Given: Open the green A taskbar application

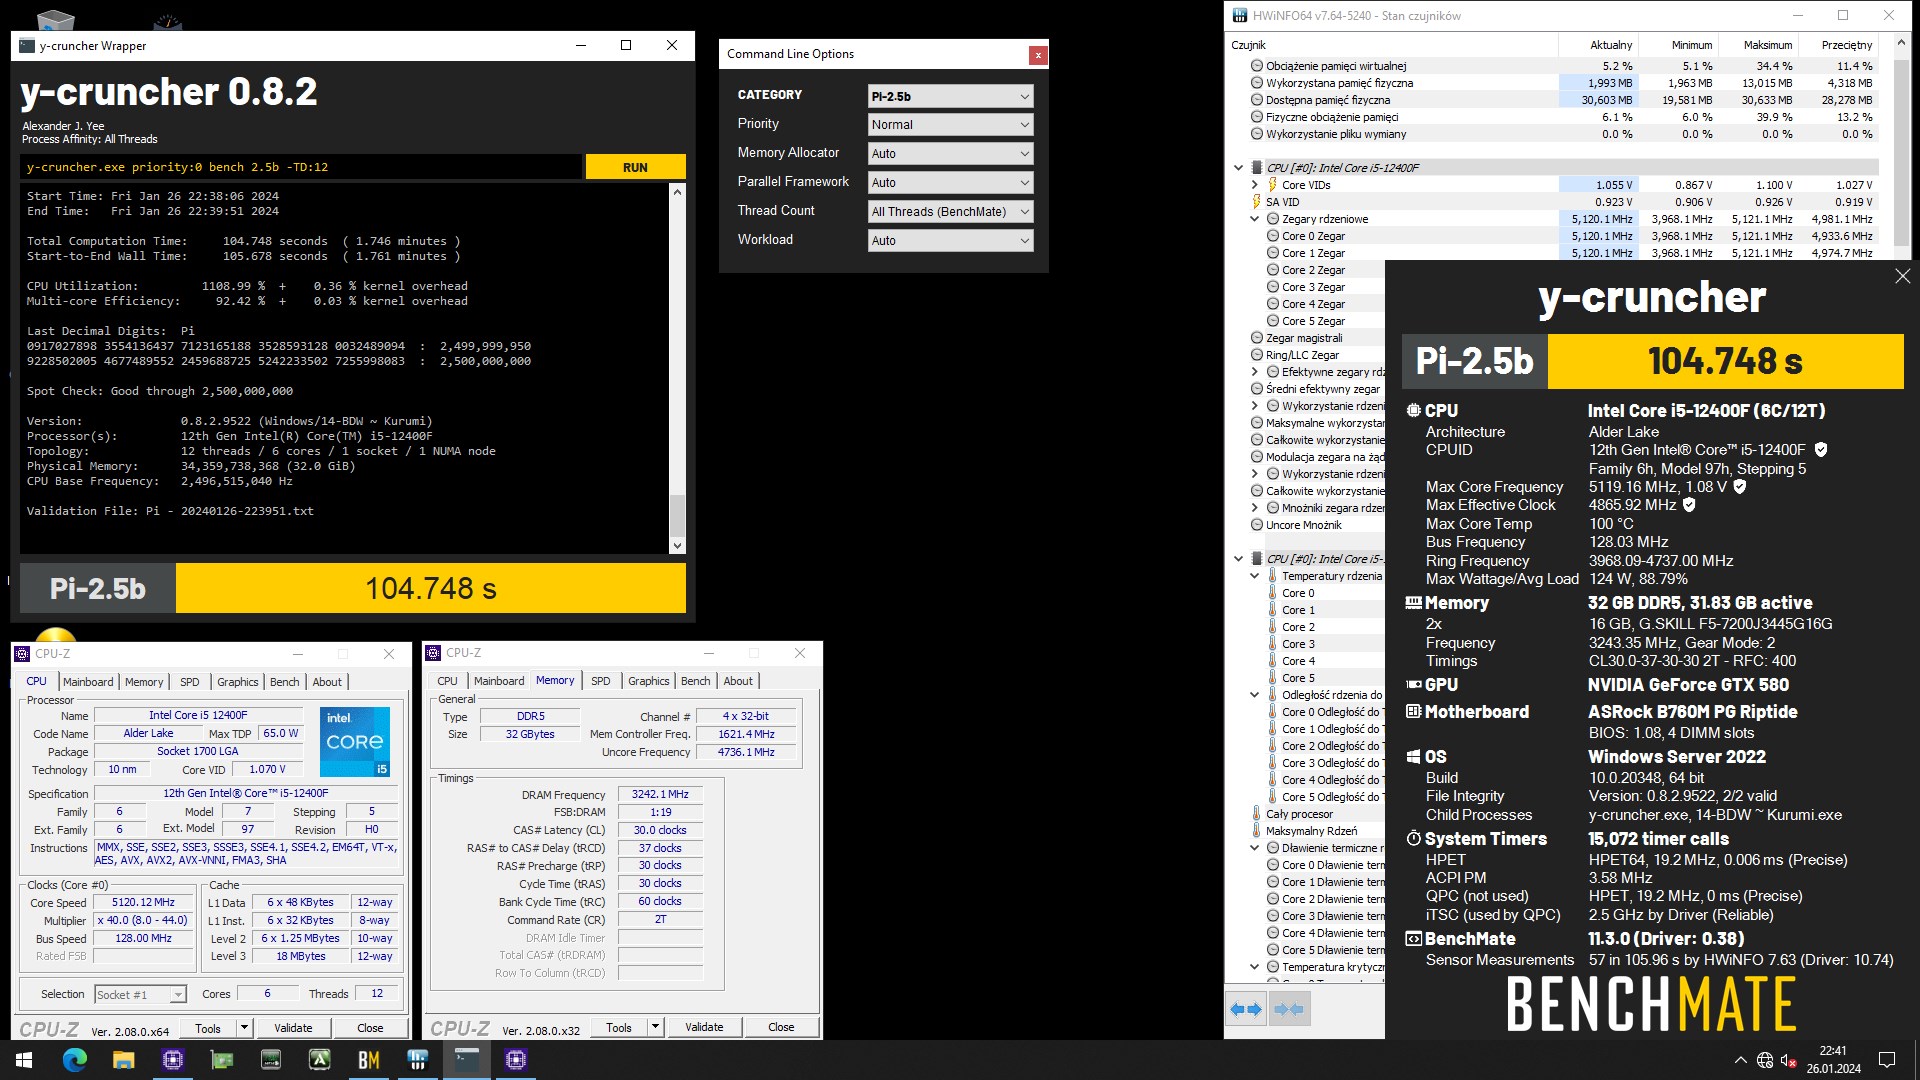Looking at the screenshot, I should (319, 1060).
